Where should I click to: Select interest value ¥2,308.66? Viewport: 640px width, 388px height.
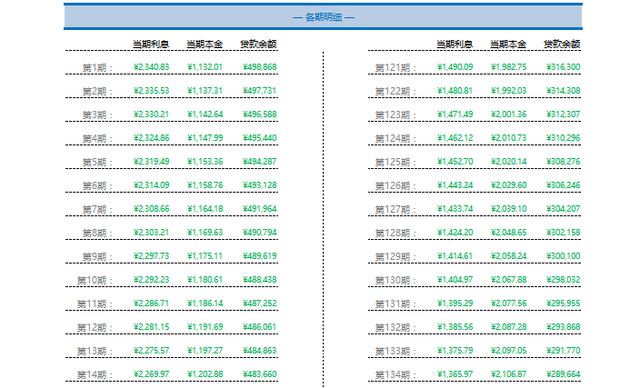[151, 209]
